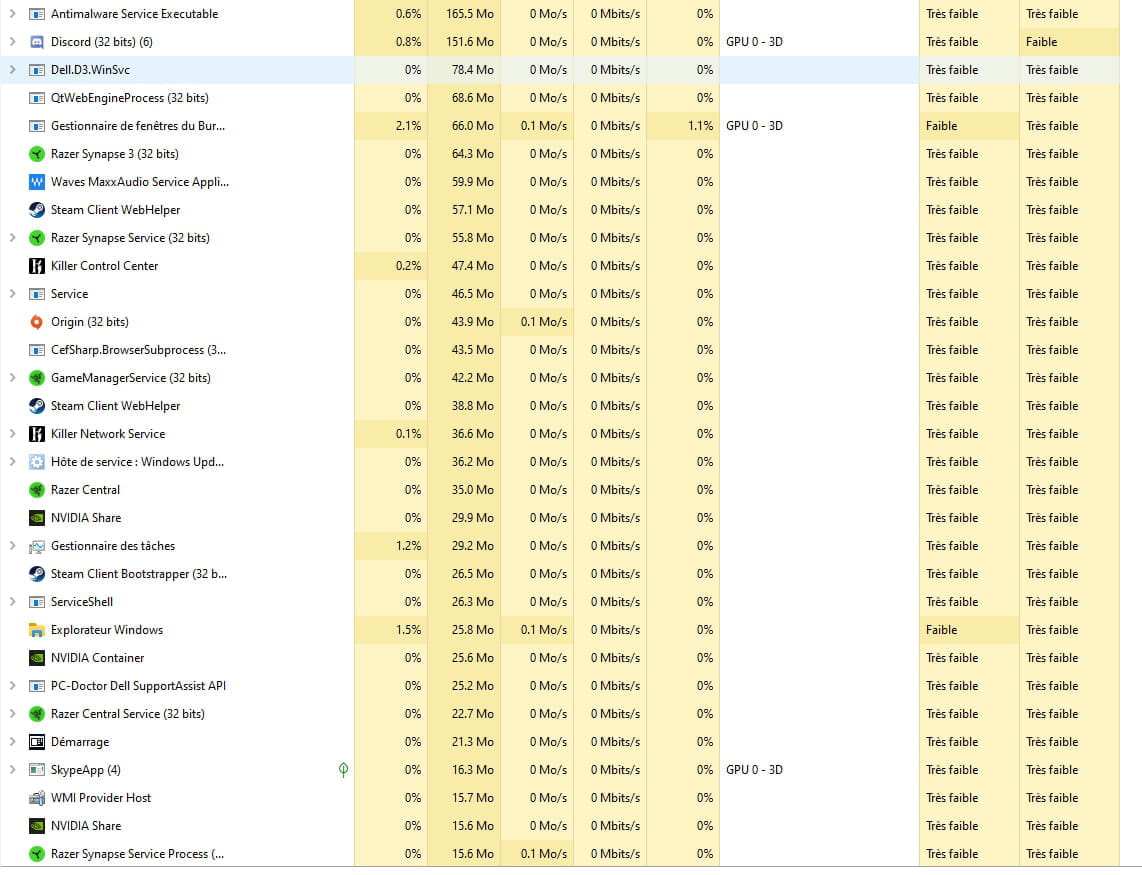Select the Antimalware Service Executable process
This screenshot has height=875, width=1142.
point(134,14)
